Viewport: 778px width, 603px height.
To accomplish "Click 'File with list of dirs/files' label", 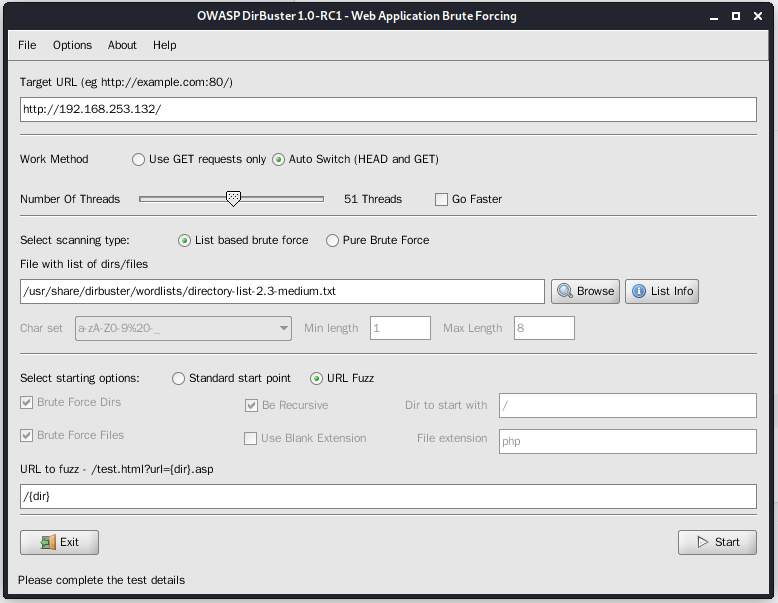I will coord(84,264).
